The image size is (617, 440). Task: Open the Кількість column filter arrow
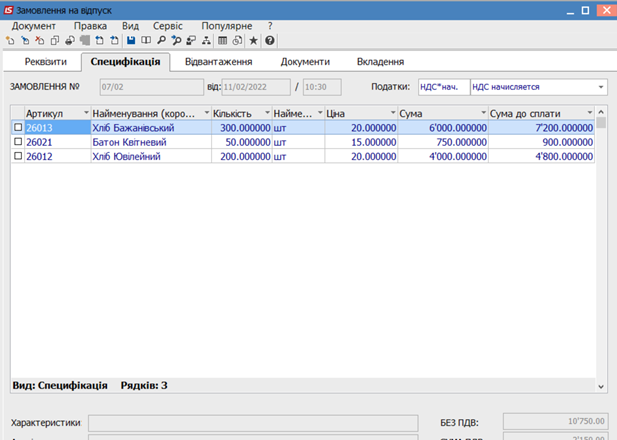tap(267, 113)
